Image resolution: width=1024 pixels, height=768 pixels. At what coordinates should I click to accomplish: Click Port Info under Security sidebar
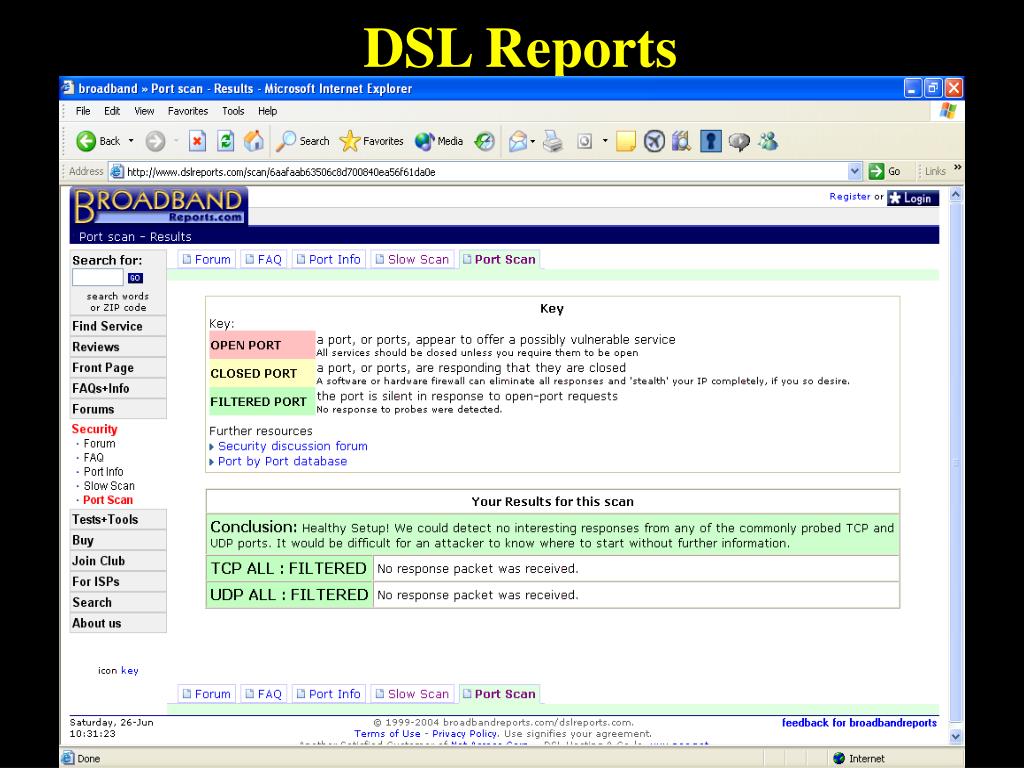tap(103, 472)
